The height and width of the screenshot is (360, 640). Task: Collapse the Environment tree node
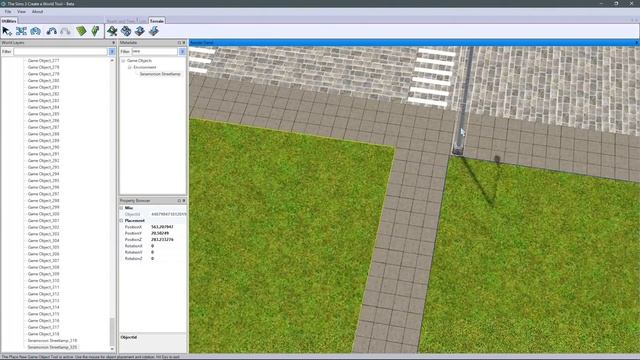[130, 67]
